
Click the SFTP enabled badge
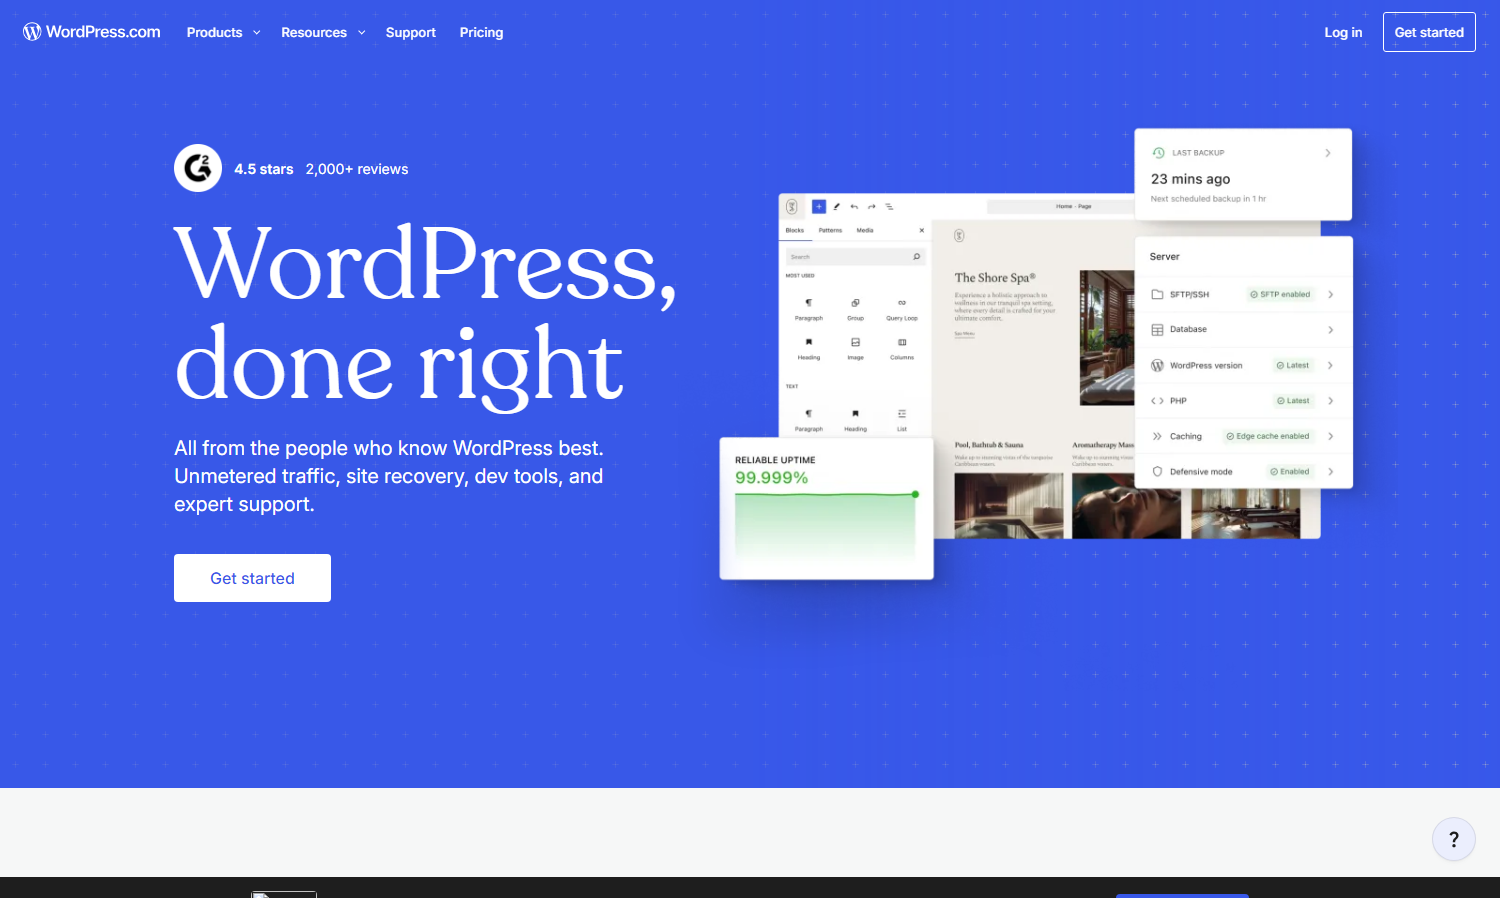click(1280, 294)
